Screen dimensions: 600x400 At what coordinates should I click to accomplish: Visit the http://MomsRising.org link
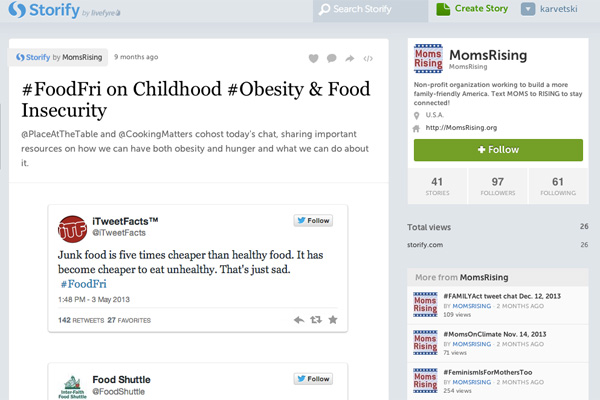click(x=461, y=128)
